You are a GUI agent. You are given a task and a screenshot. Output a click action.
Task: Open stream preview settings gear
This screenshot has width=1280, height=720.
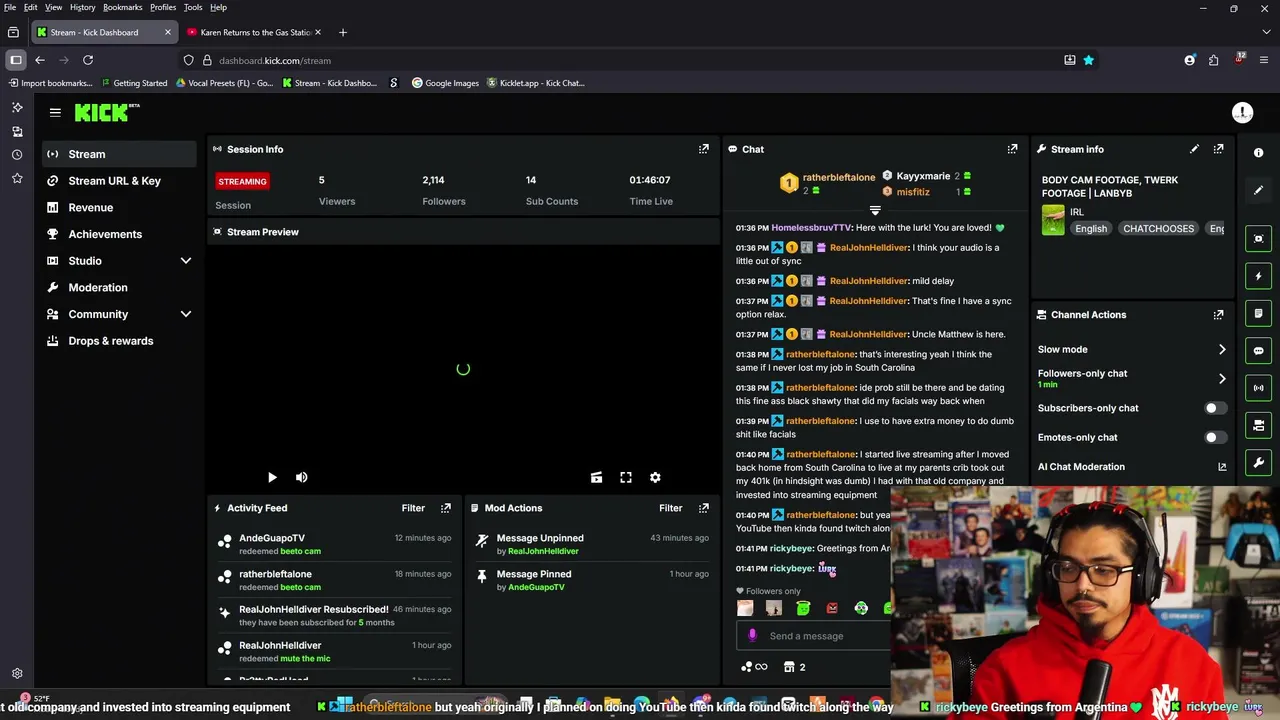tap(655, 478)
